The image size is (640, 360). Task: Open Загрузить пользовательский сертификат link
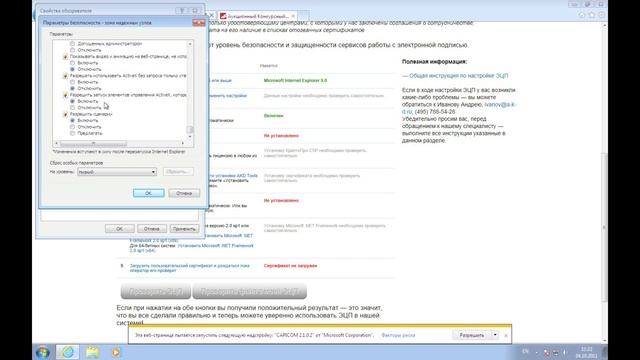(x=189, y=268)
